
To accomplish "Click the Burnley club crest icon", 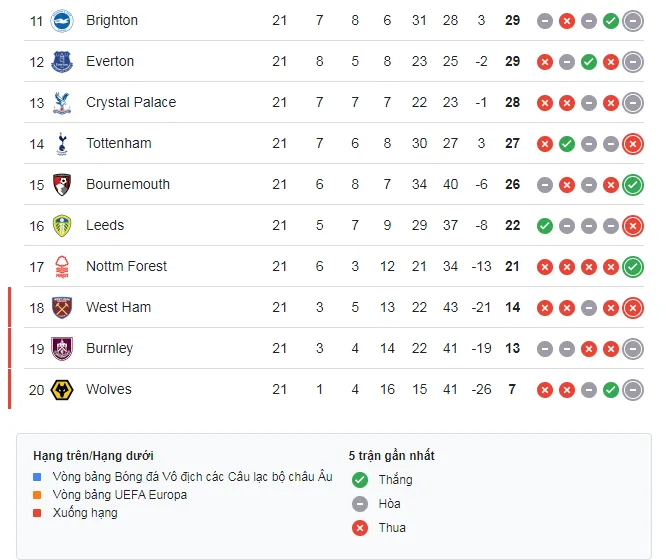I will [62, 348].
